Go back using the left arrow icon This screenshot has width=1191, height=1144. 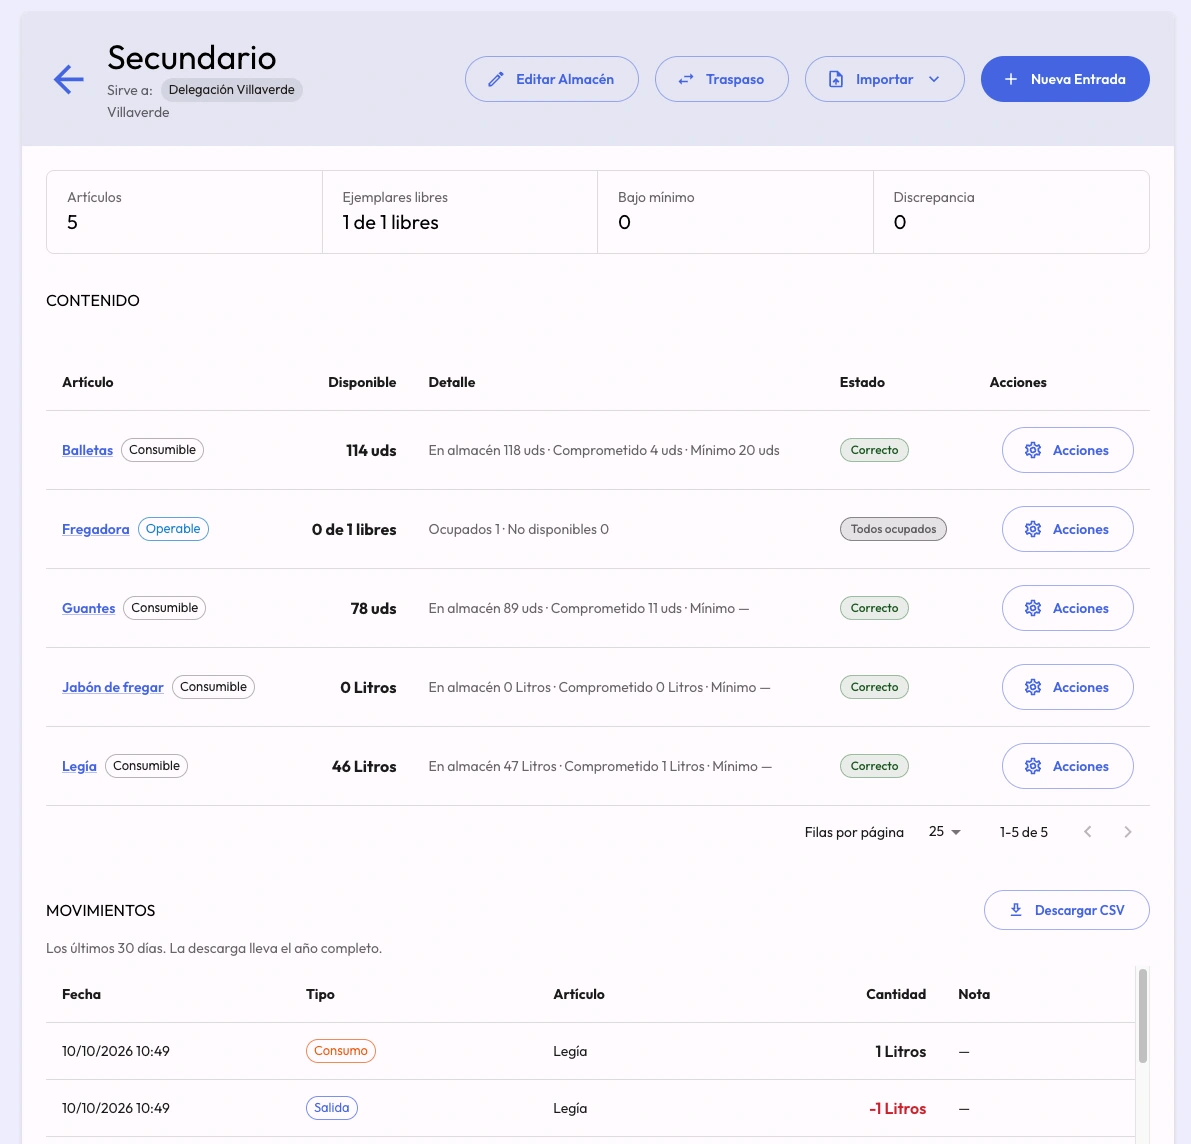(x=68, y=79)
